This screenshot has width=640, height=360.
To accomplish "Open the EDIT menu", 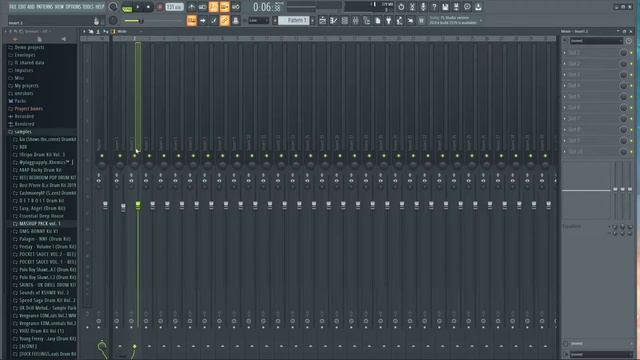I will click(21, 7).
